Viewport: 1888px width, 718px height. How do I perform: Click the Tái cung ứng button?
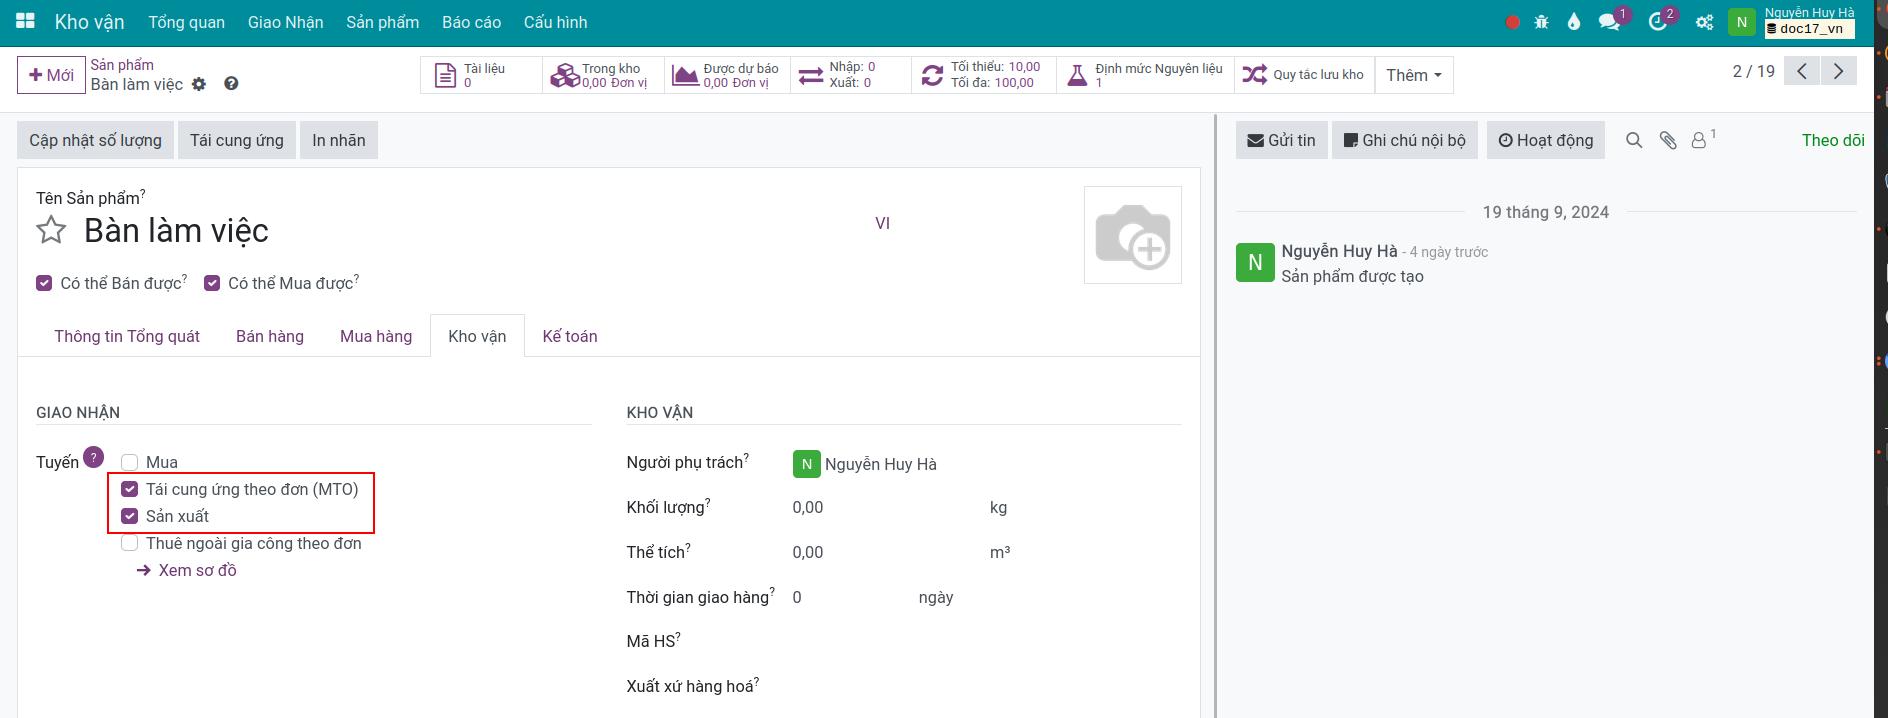(x=237, y=140)
